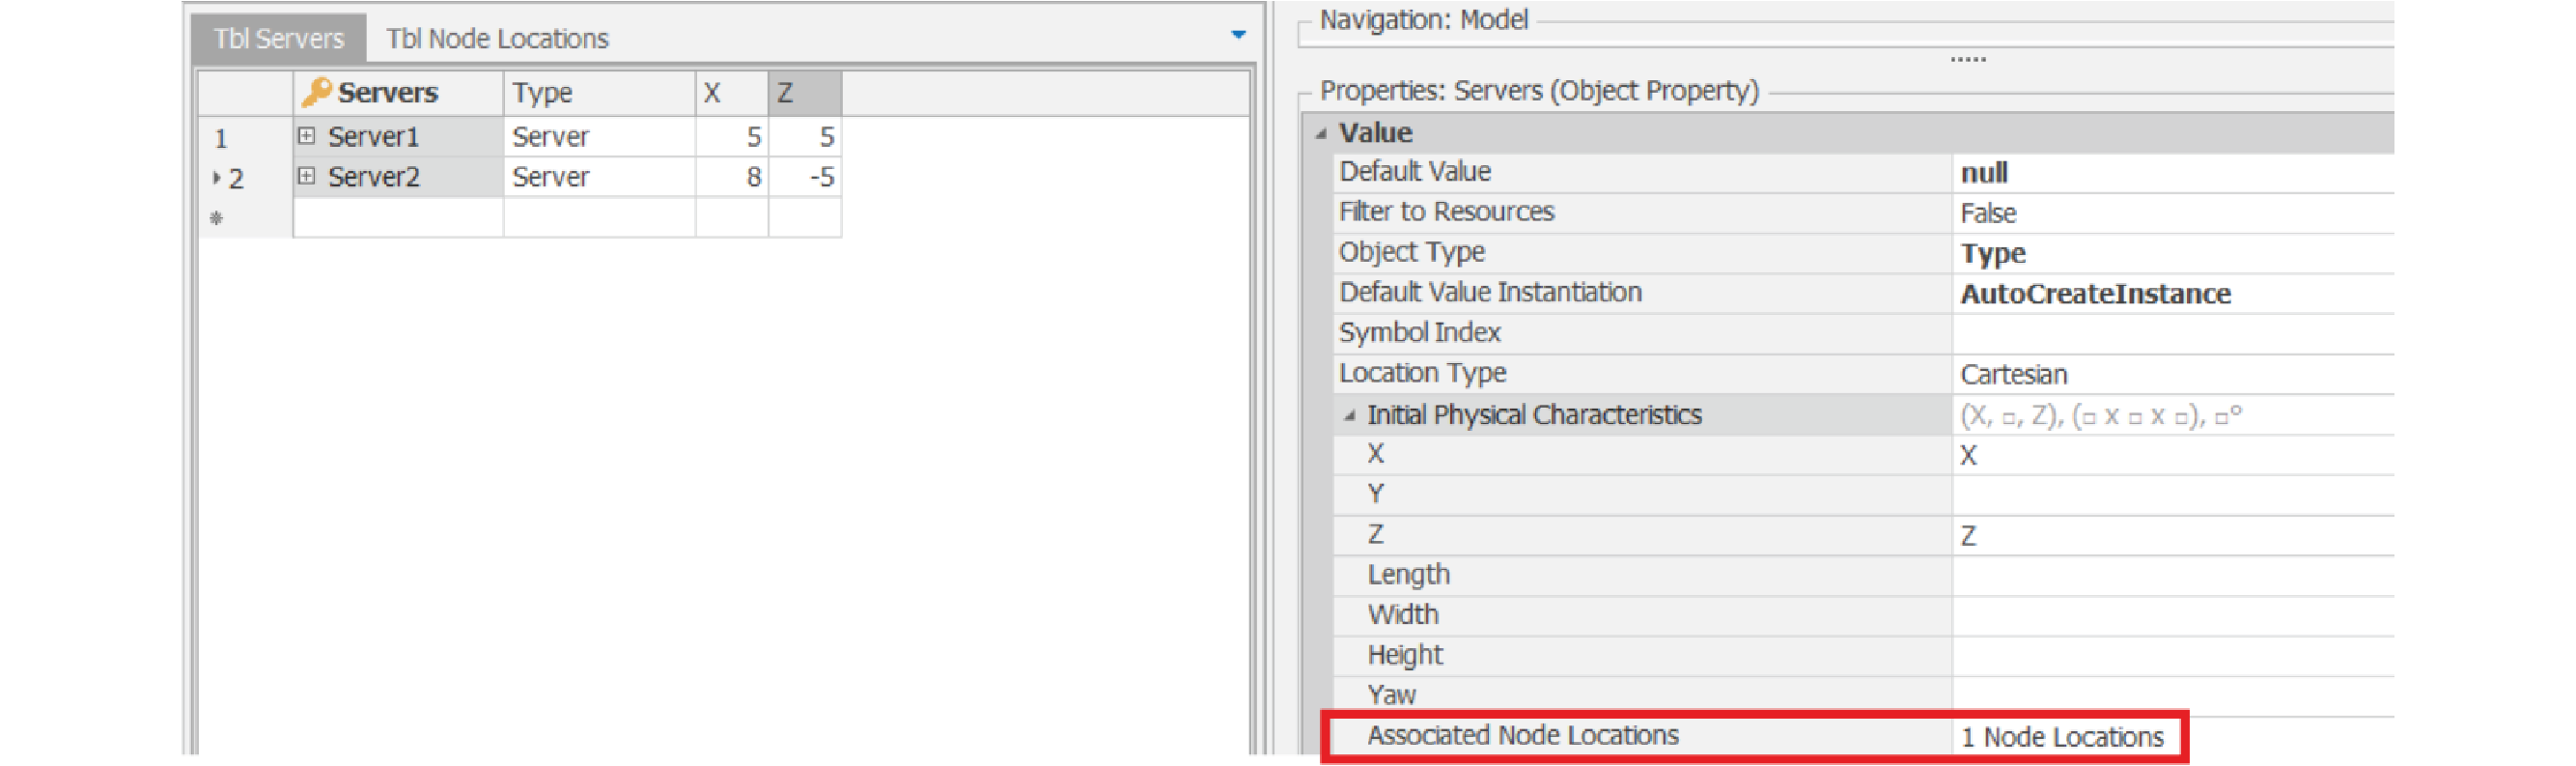Select the X cell of Server1 row
This screenshot has height=766, width=2576.
pyautogui.click(x=731, y=137)
